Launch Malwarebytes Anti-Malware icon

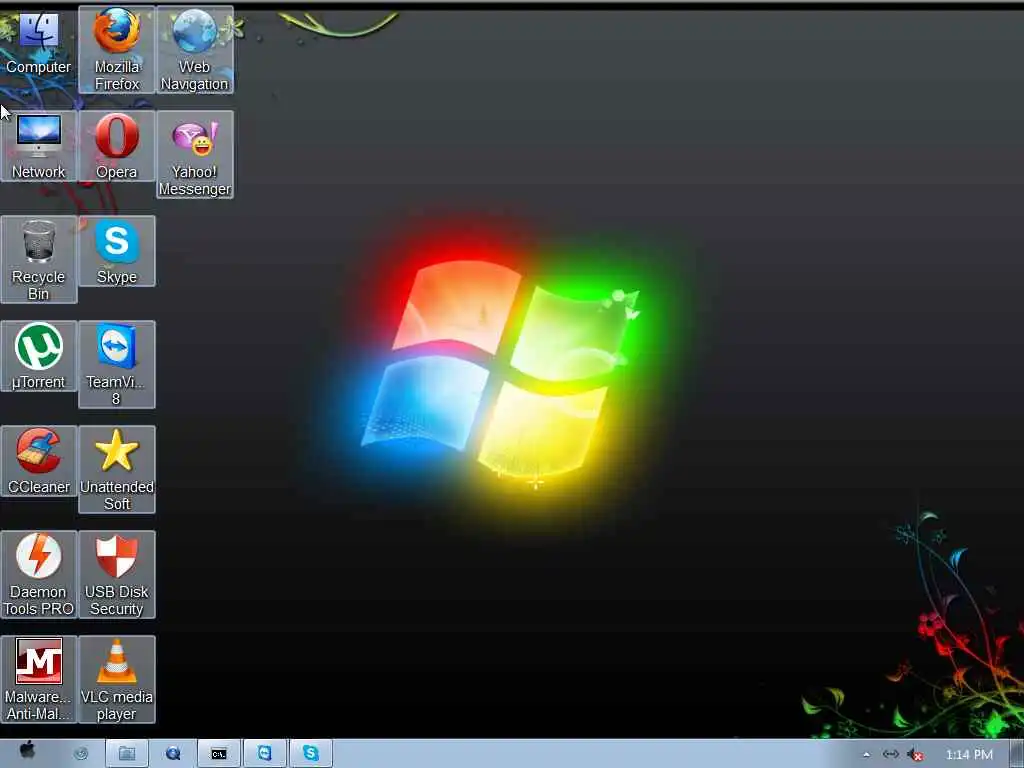coord(39,679)
